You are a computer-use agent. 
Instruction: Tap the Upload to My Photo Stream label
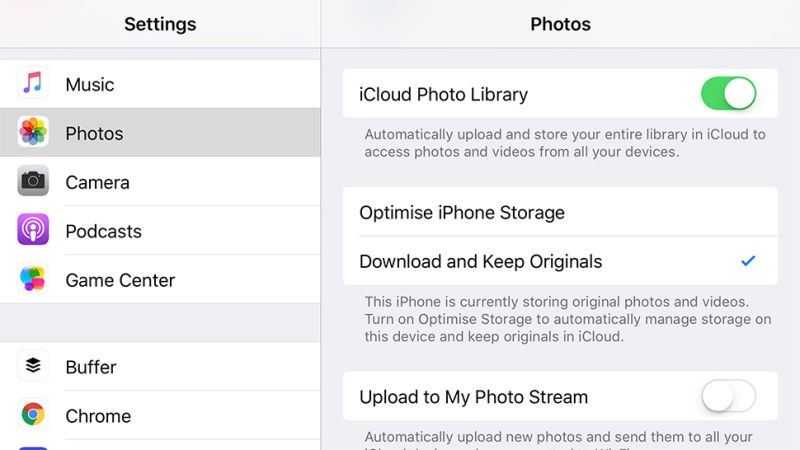[474, 397]
